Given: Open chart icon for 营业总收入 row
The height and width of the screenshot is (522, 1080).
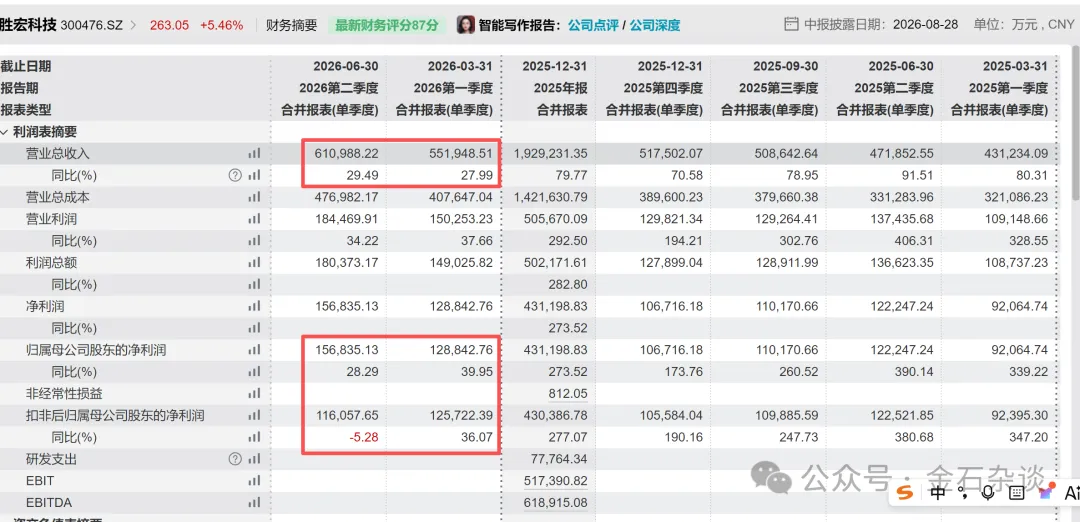Looking at the screenshot, I should tap(254, 154).
